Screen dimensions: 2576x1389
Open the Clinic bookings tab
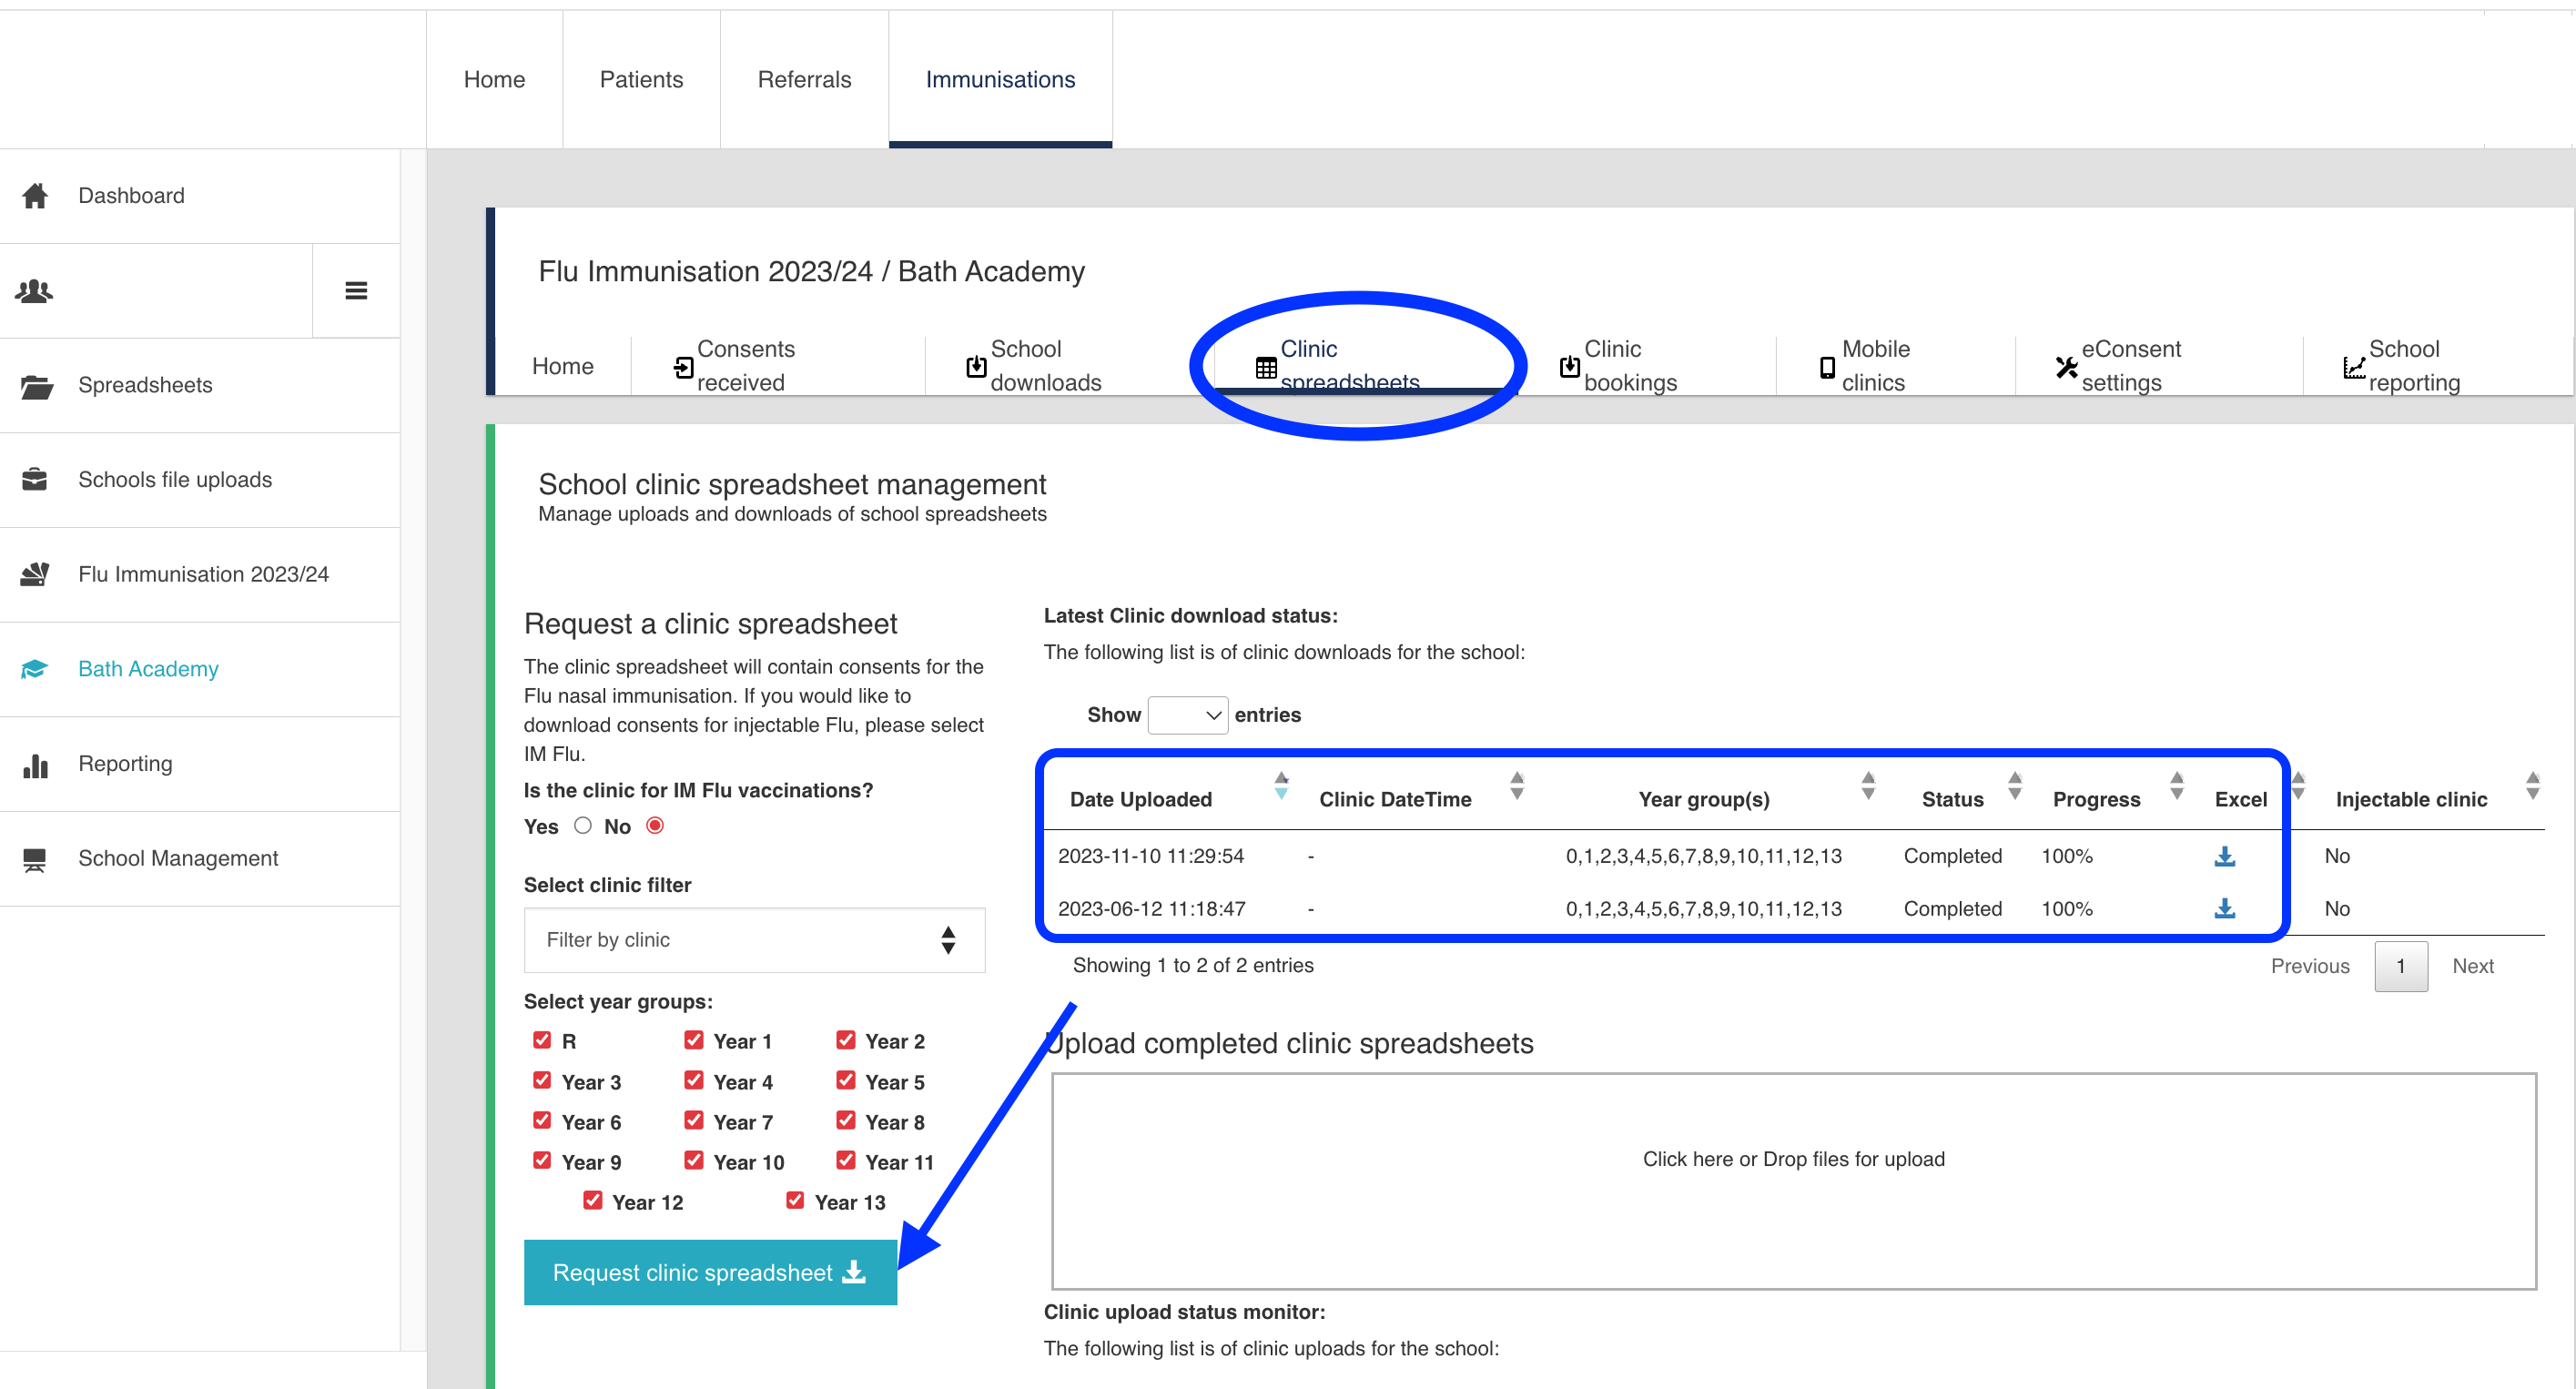pos(1628,365)
